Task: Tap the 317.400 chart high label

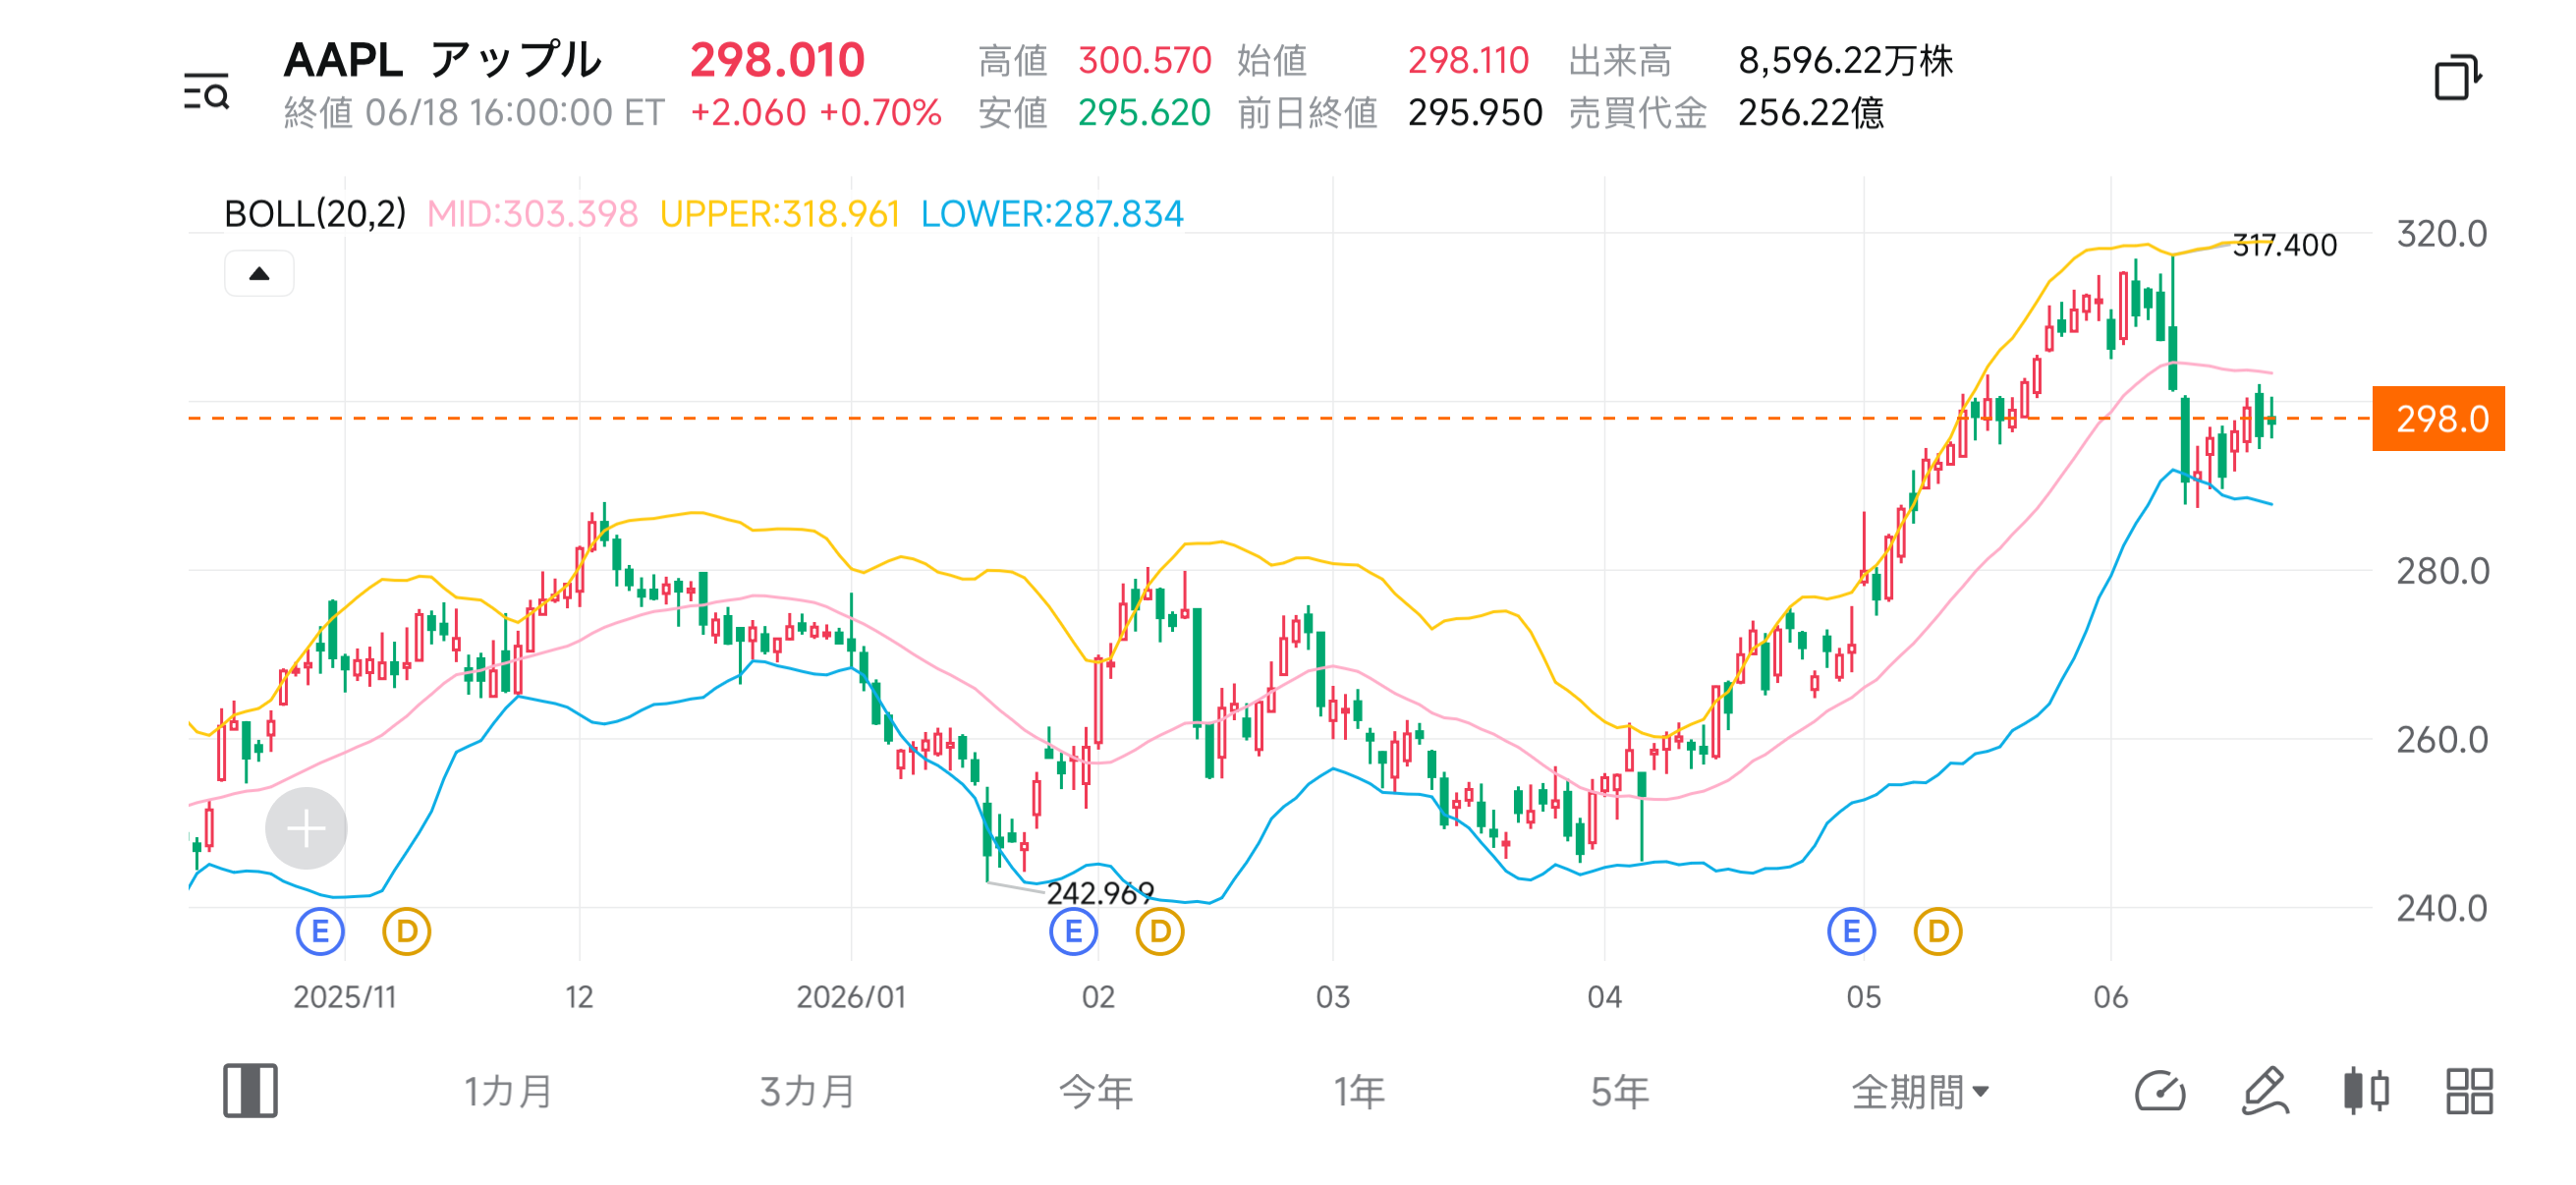Action: pyautogui.click(x=2285, y=245)
